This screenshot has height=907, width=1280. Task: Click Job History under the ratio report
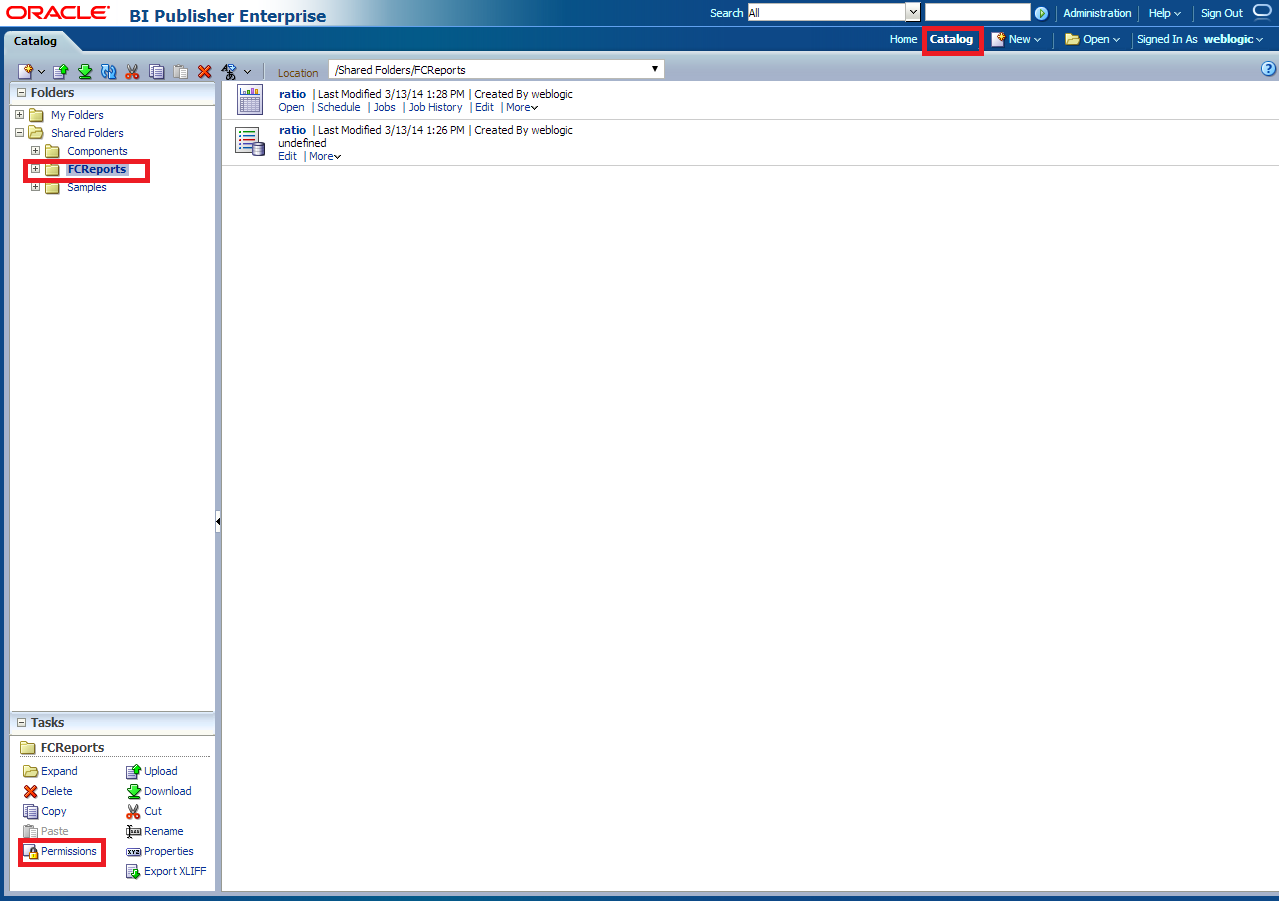coord(436,107)
